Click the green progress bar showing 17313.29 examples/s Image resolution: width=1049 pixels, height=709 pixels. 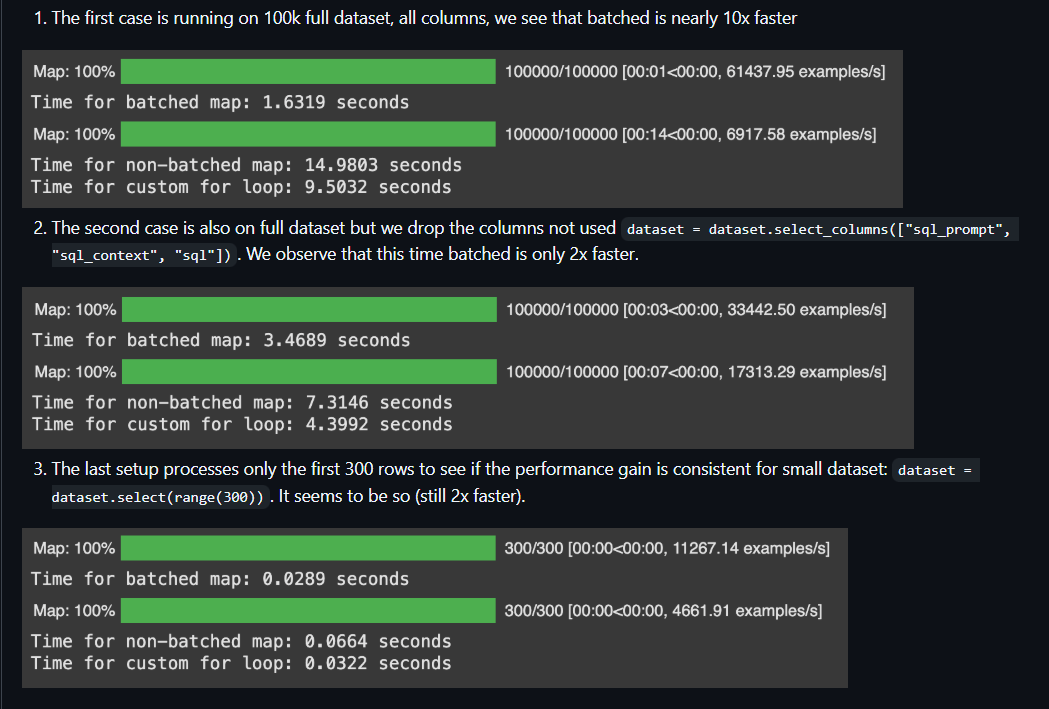[x=308, y=372]
